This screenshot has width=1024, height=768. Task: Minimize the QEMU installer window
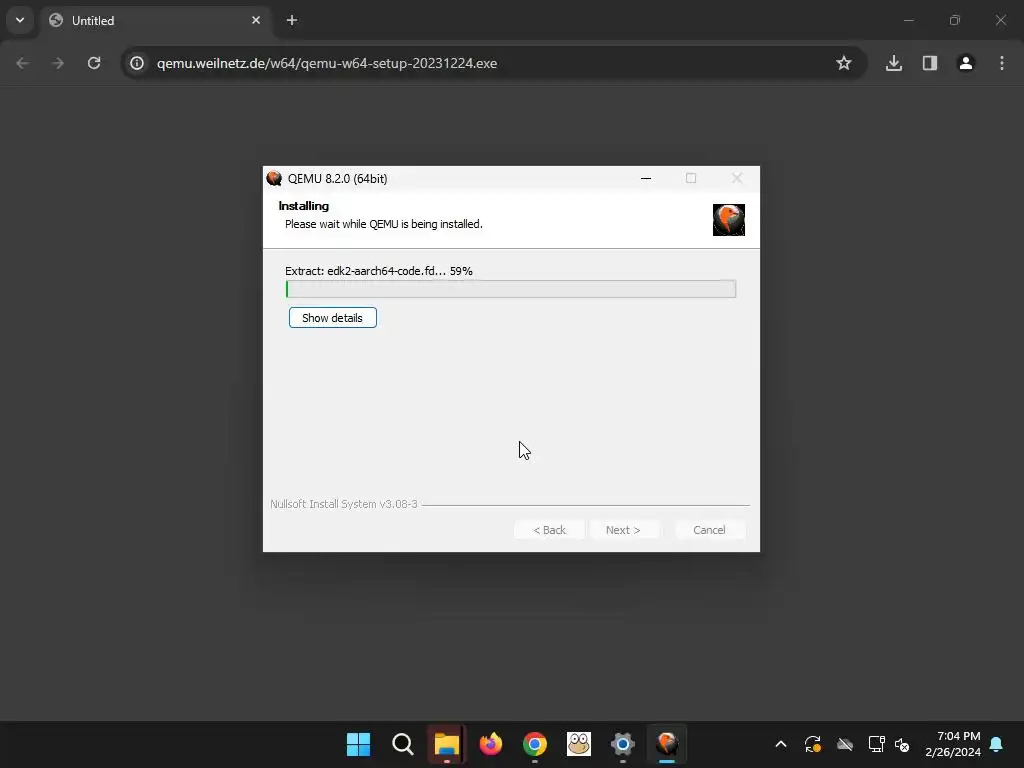click(x=646, y=178)
